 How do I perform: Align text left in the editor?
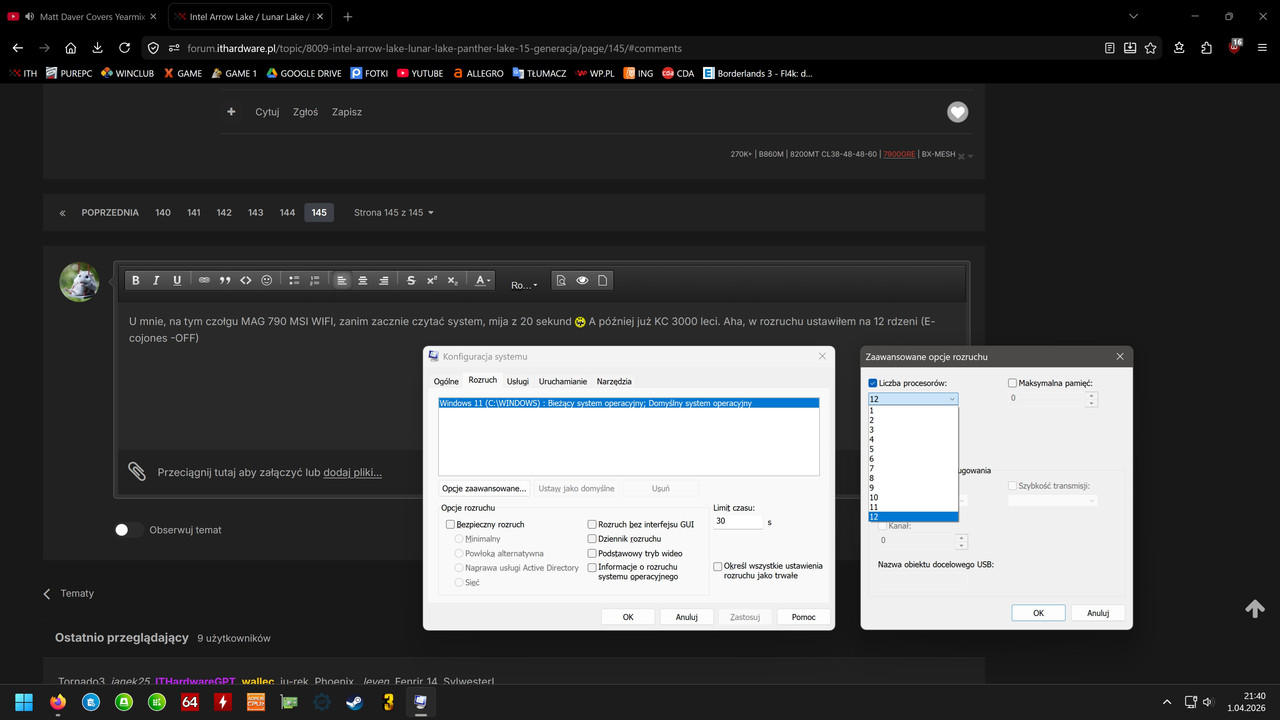click(342, 281)
